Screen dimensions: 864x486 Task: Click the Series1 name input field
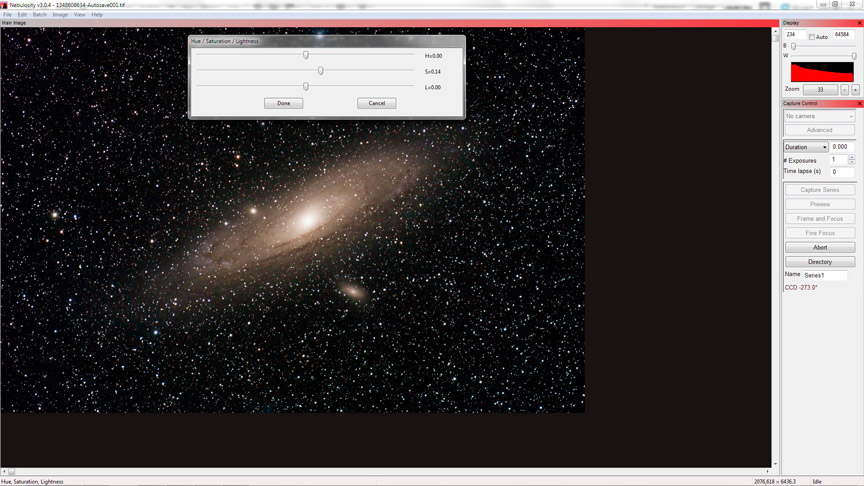coord(825,275)
